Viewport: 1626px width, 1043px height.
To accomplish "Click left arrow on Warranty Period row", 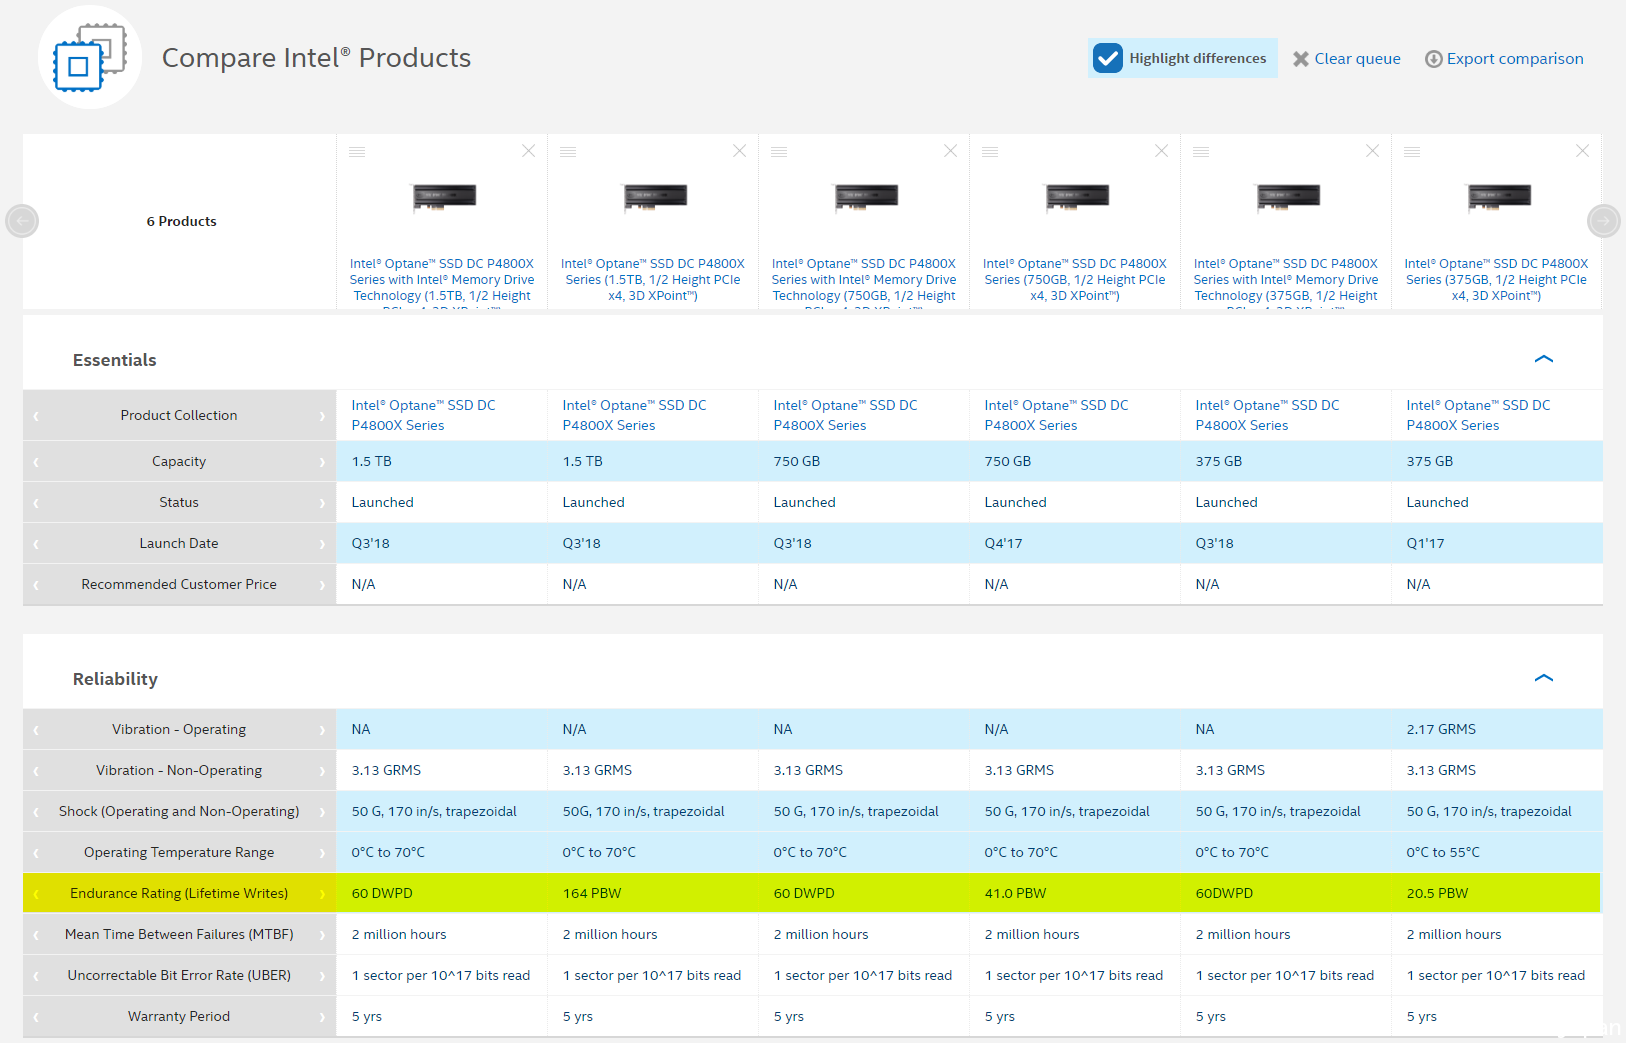I will pos(36,1017).
